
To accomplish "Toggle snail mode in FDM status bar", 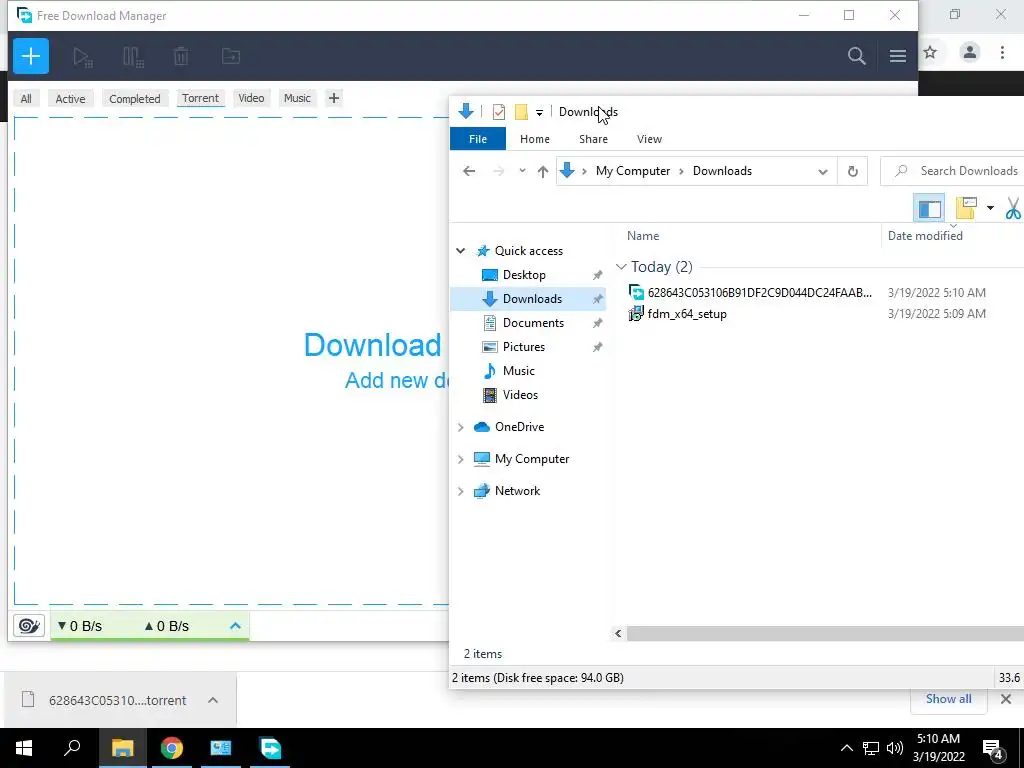I will (x=29, y=626).
